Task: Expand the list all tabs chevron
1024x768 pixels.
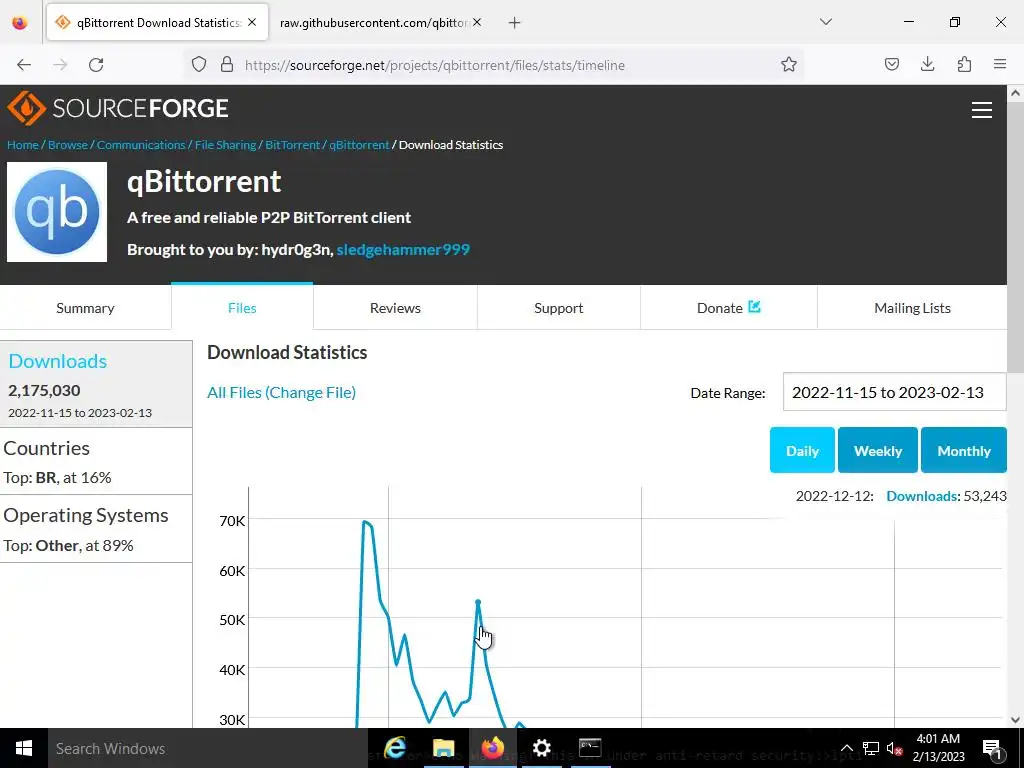Action: click(826, 22)
